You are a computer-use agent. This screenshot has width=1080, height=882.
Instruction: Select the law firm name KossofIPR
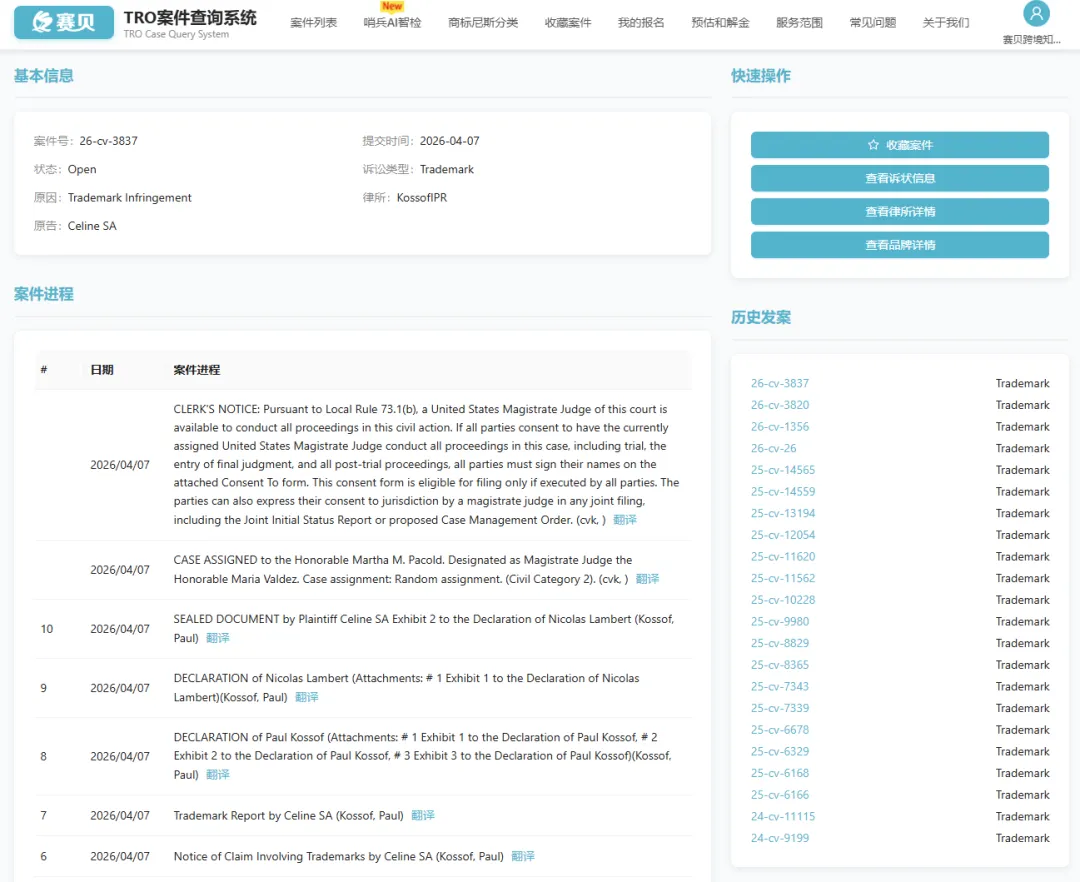(422, 198)
